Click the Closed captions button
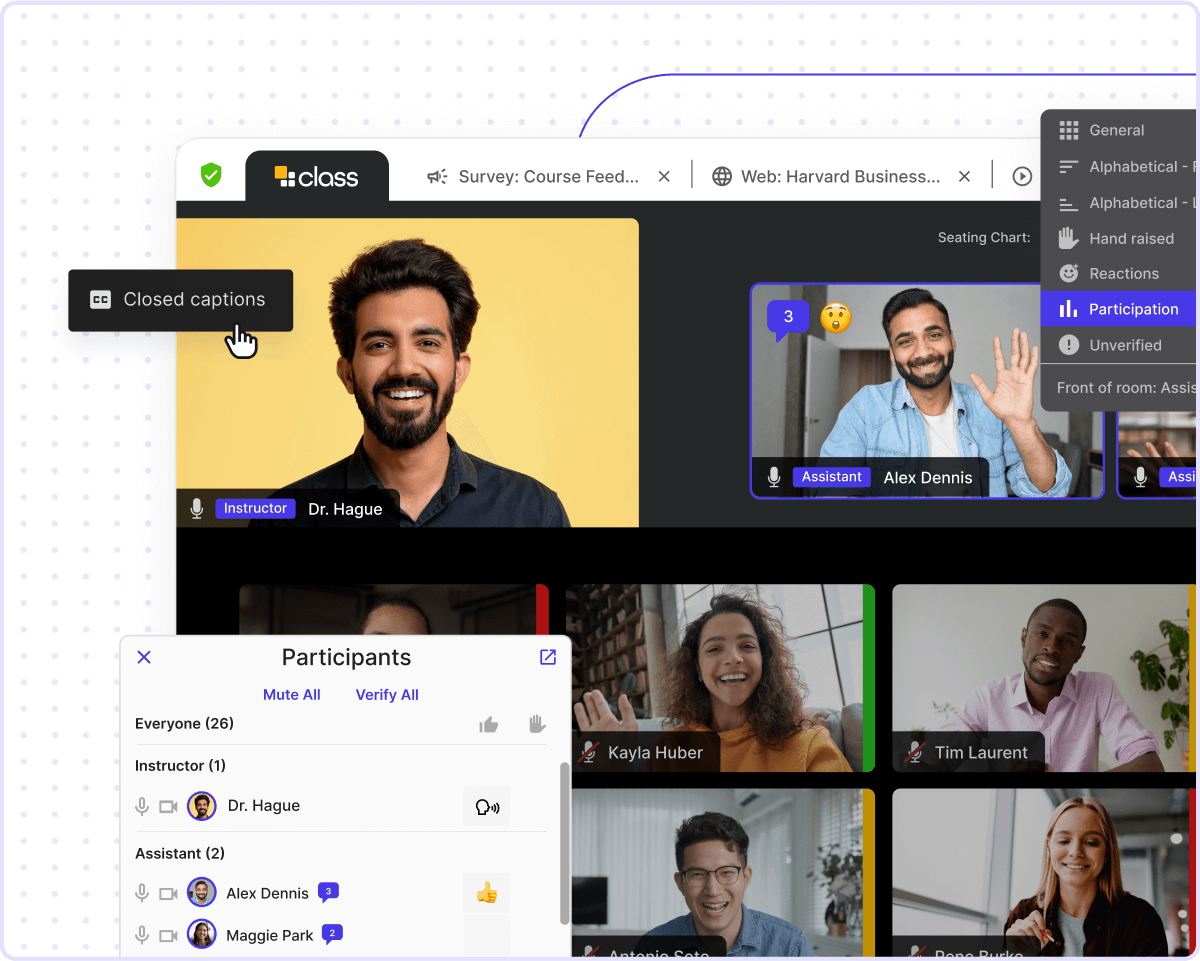The height and width of the screenshot is (961, 1200). (180, 300)
